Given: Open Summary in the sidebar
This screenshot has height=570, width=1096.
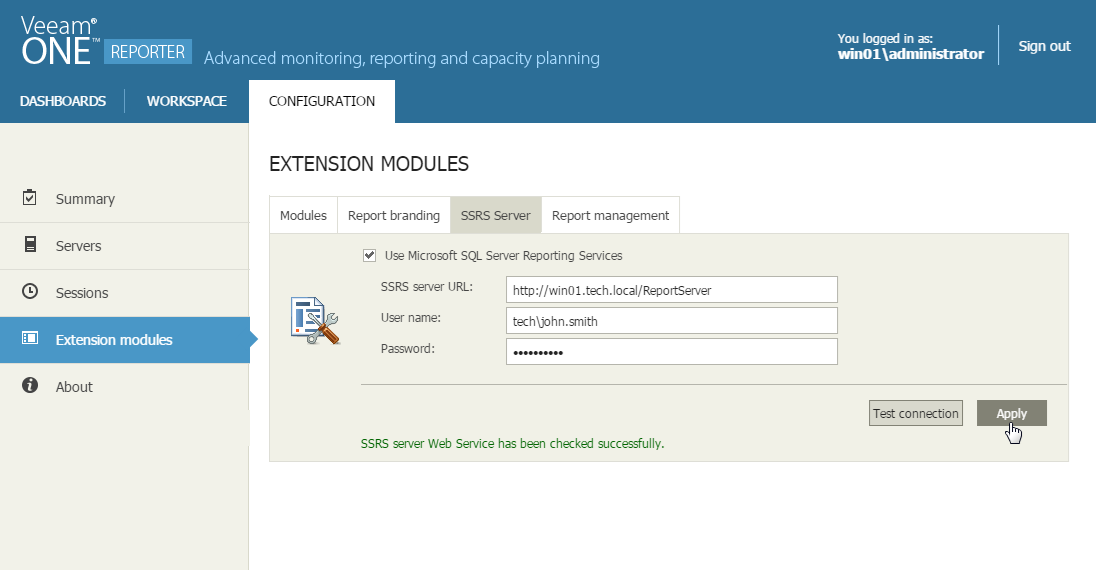Looking at the screenshot, I should coord(124,199).
